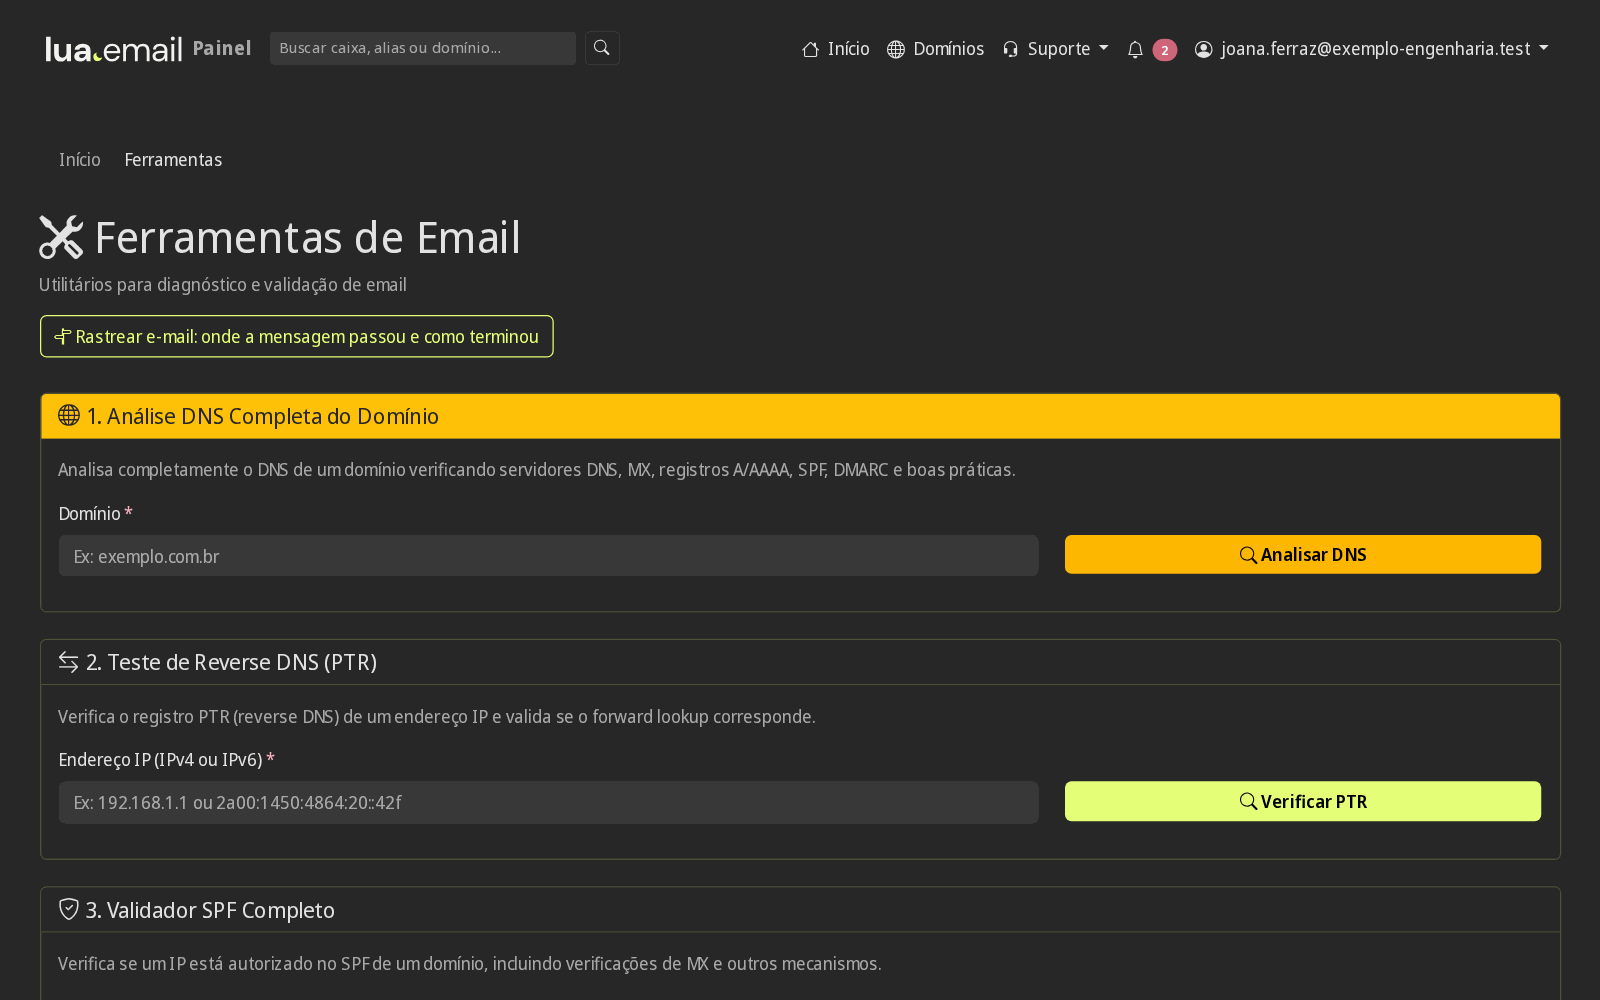
Task: Click the Início breadcrumb link
Action: coord(80,160)
